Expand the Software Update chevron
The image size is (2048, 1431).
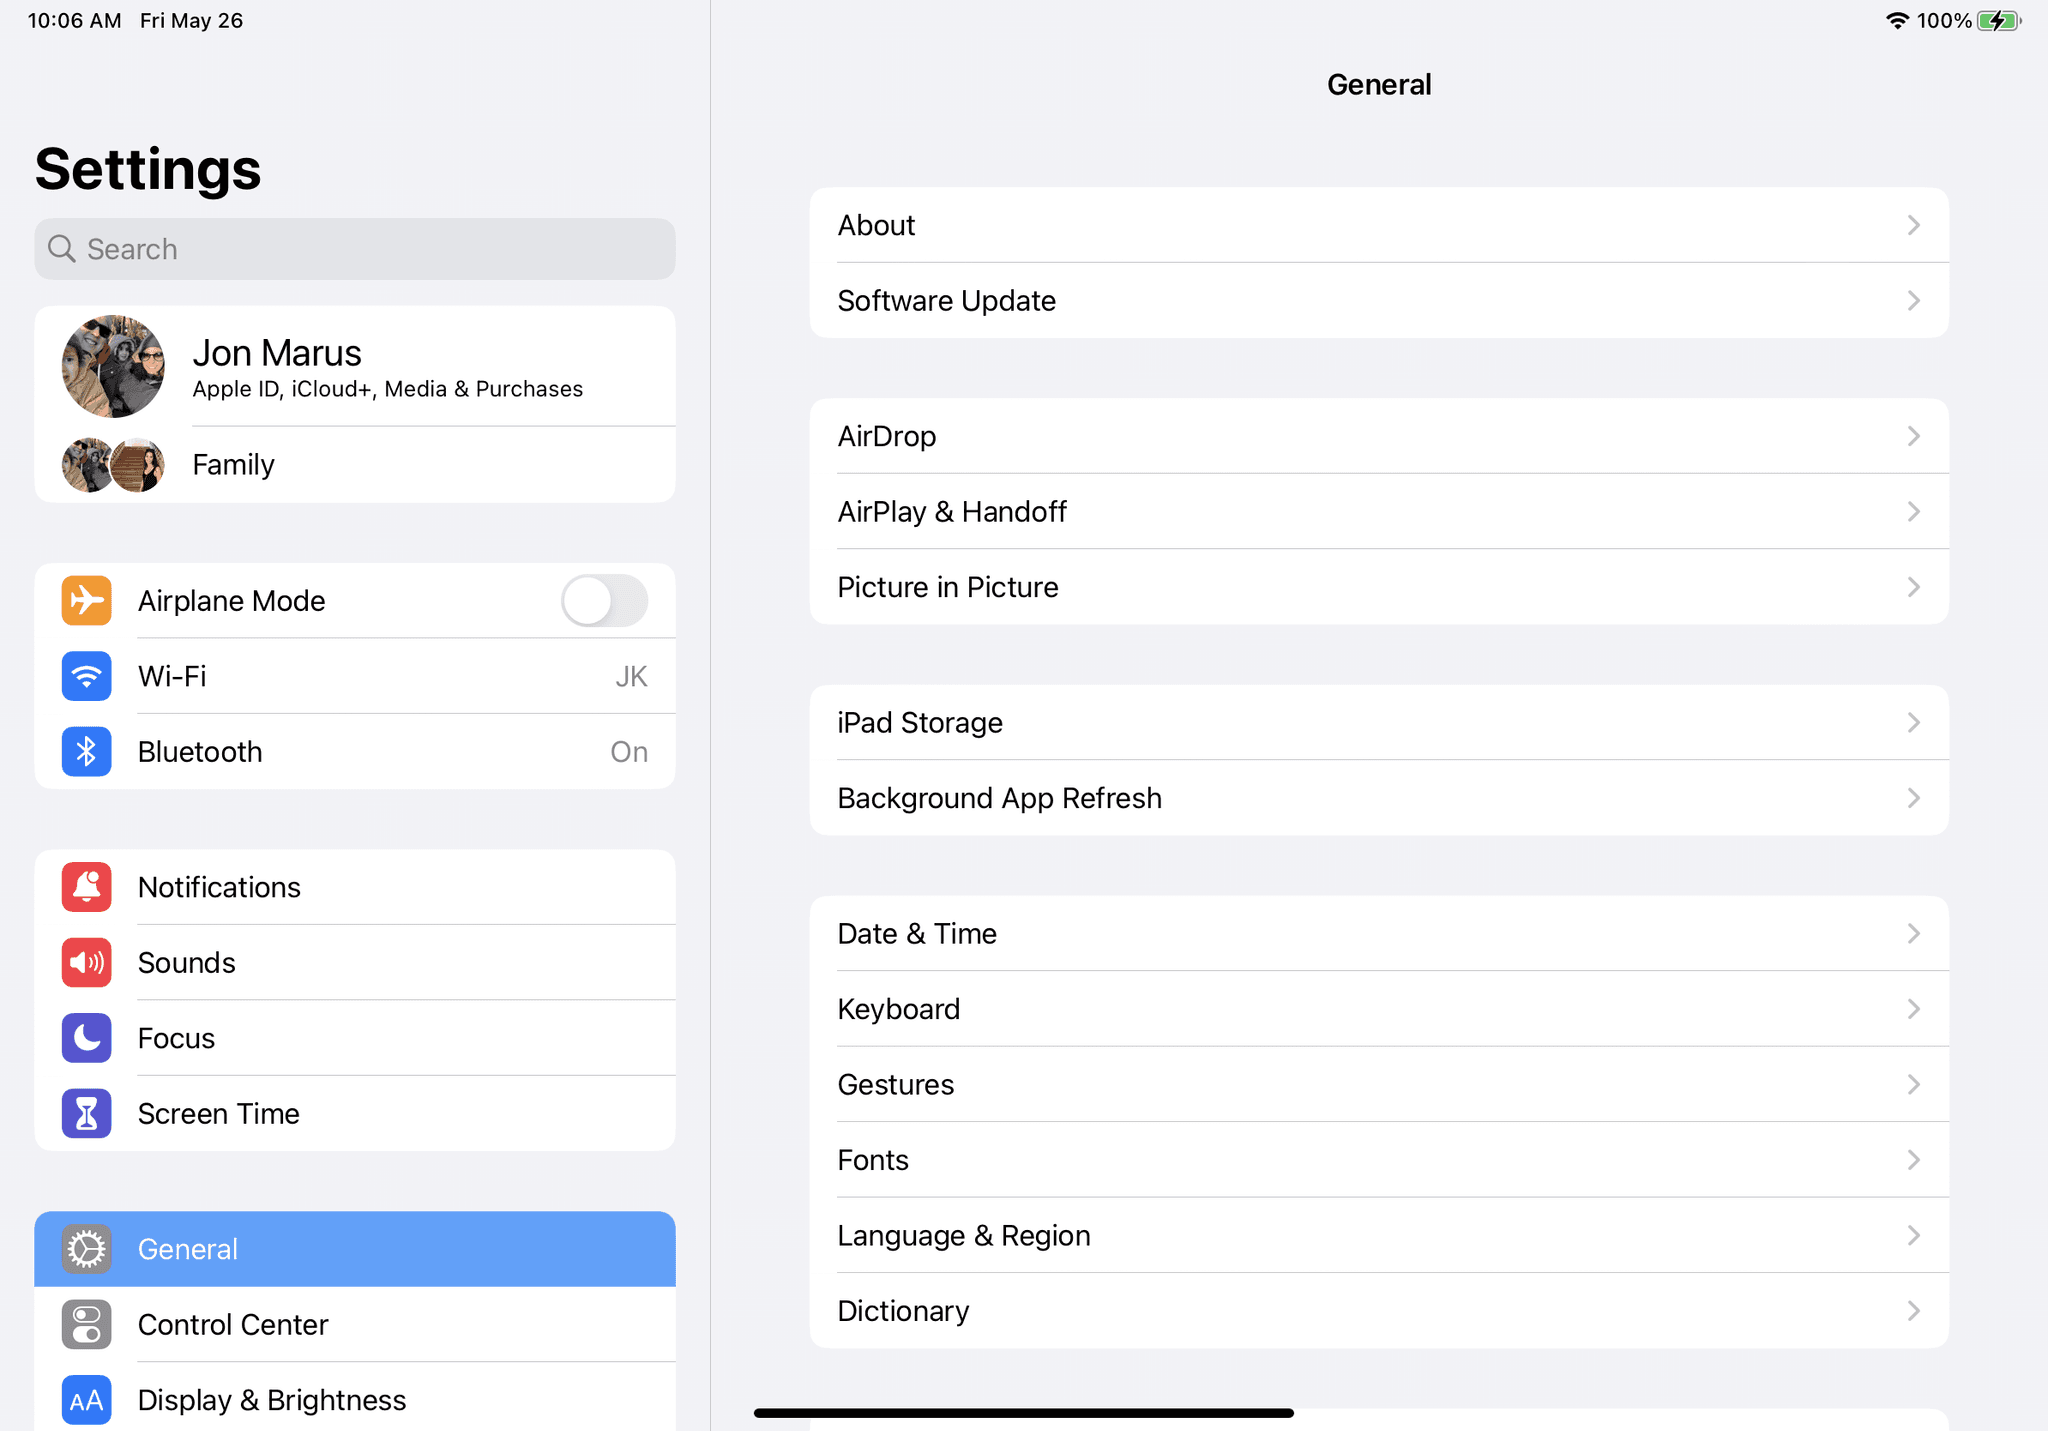[1913, 300]
